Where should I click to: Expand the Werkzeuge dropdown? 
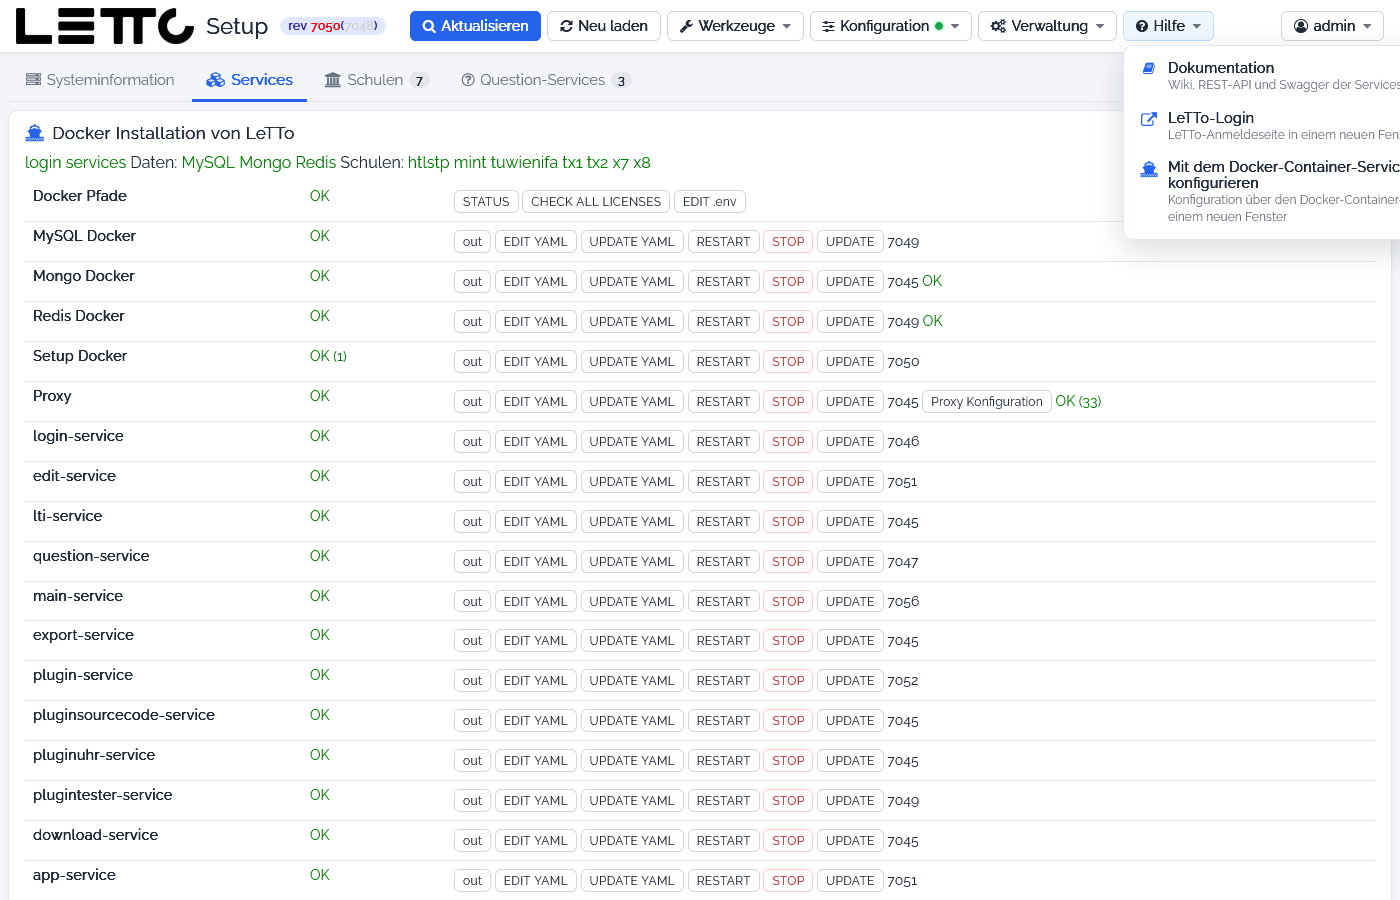735,26
